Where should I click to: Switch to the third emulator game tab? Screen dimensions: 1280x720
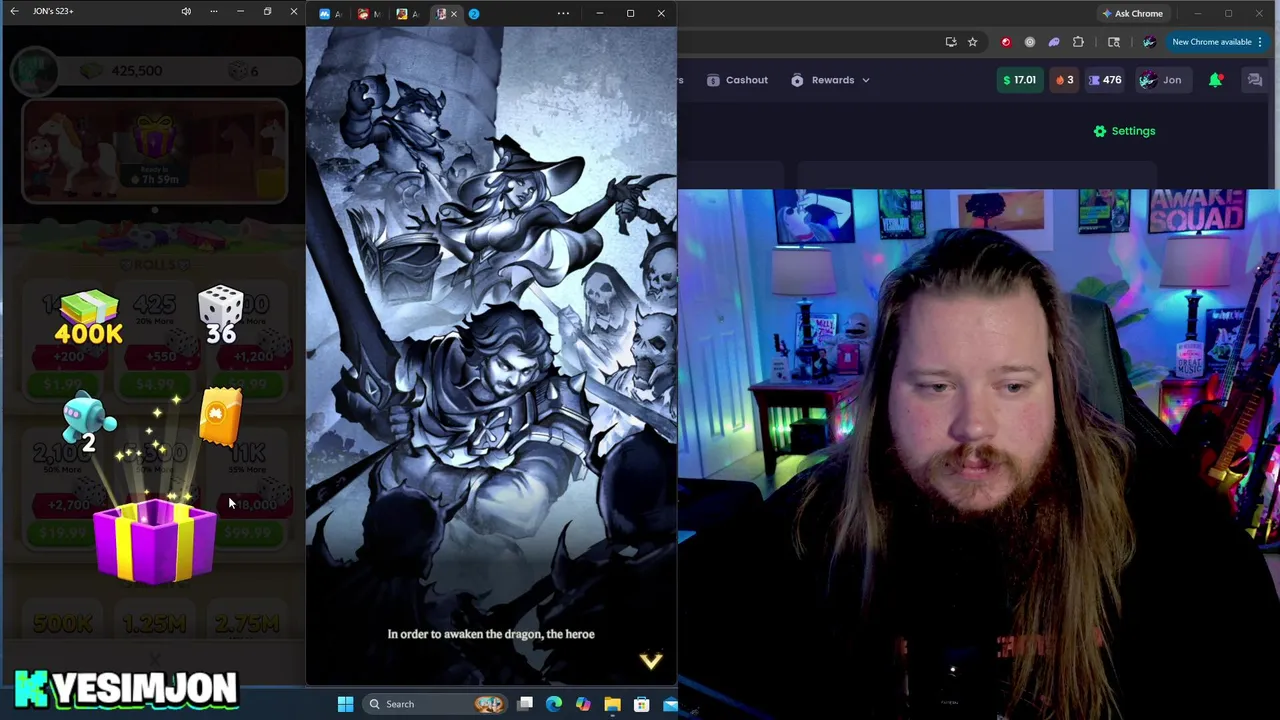[x=407, y=14]
